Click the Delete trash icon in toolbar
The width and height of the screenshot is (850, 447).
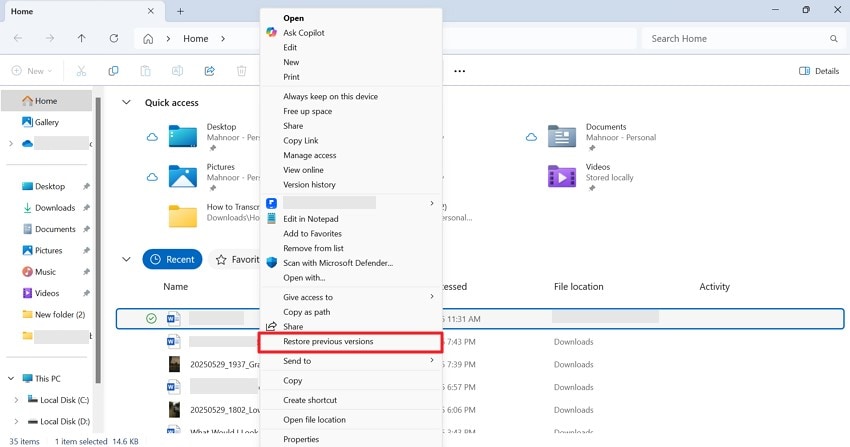(241, 71)
